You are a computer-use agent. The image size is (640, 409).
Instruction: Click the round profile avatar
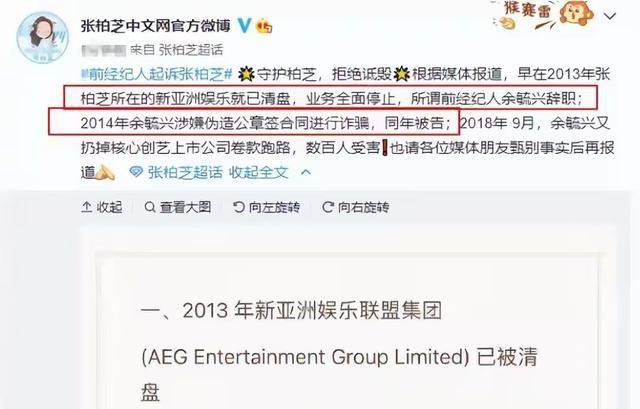click(x=42, y=37)
